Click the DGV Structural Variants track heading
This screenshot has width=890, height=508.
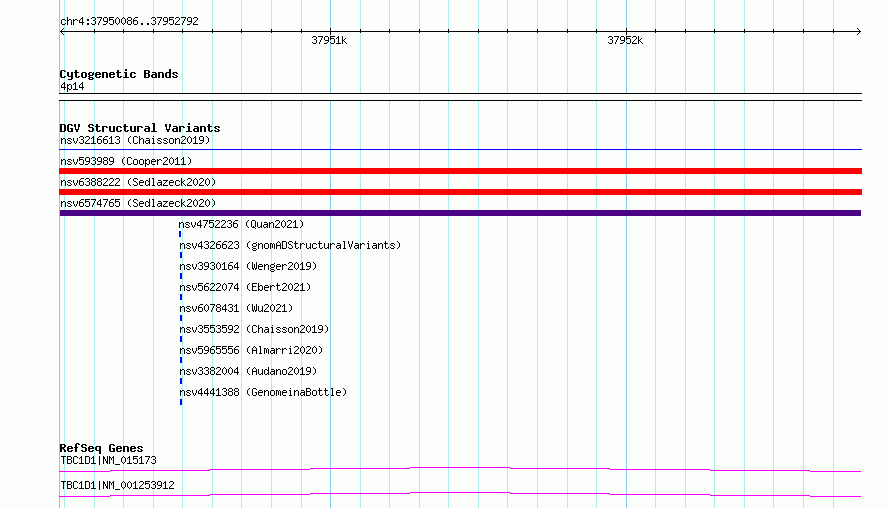(x=140, y=128)
